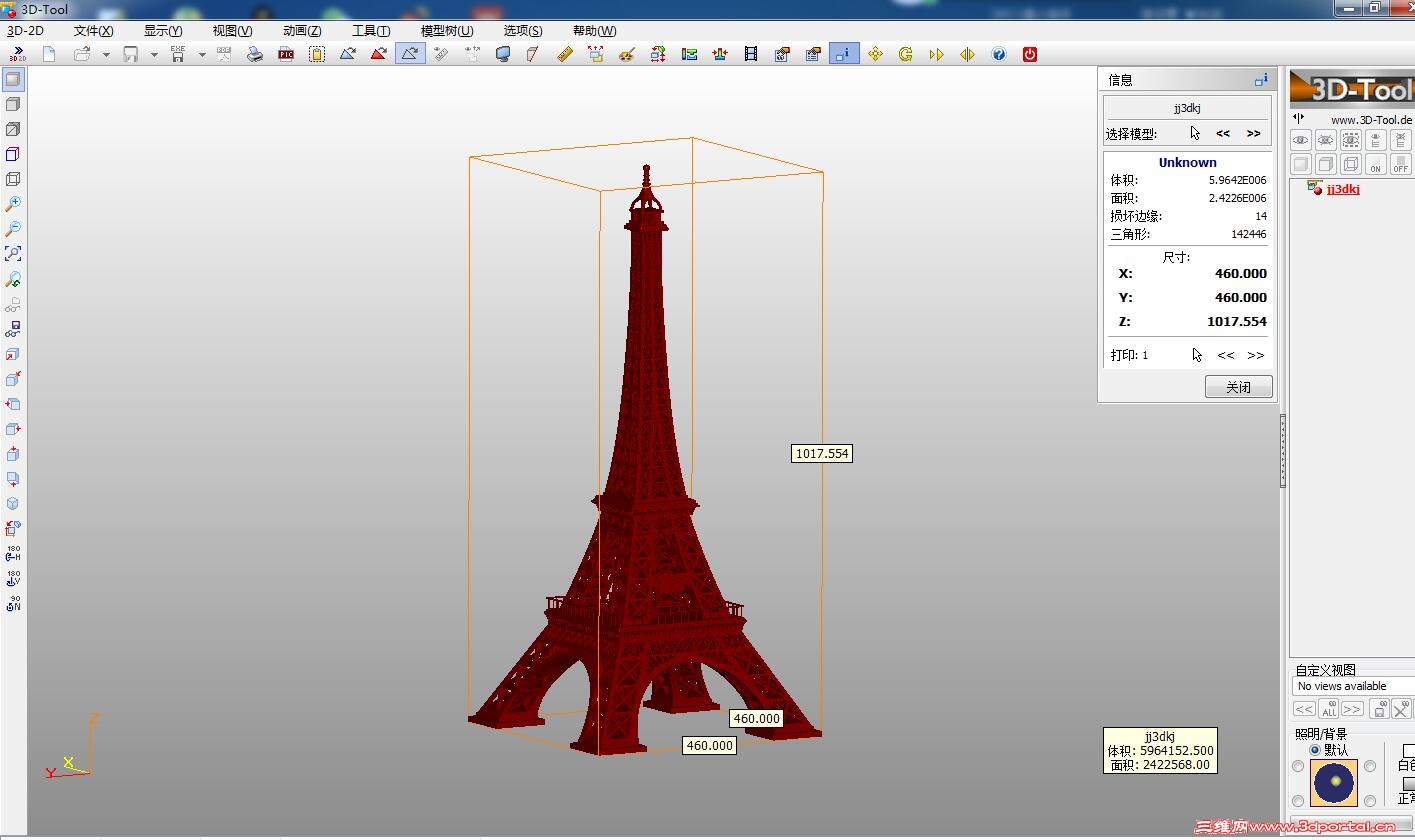
Task: Click the white background swatch
Action: 1409,750
